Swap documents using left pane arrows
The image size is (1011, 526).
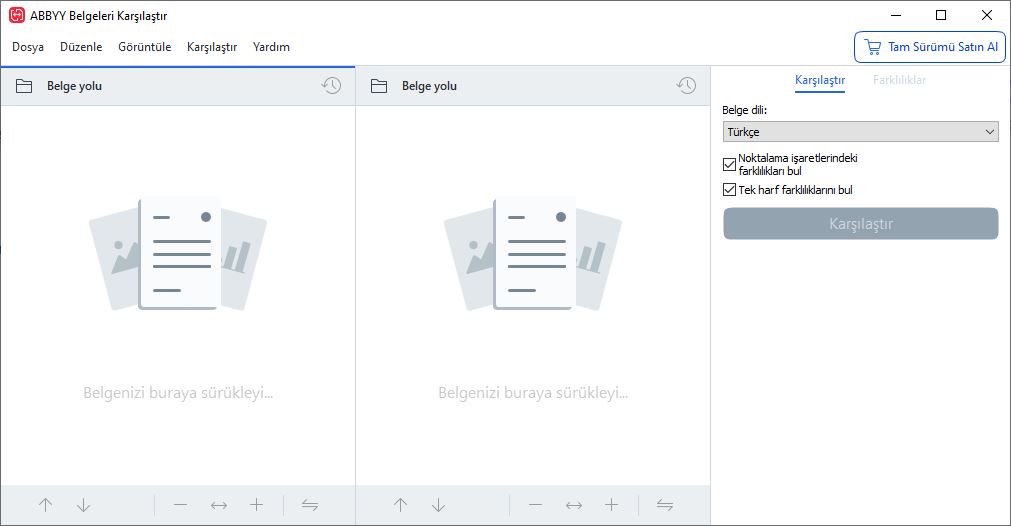310,505
